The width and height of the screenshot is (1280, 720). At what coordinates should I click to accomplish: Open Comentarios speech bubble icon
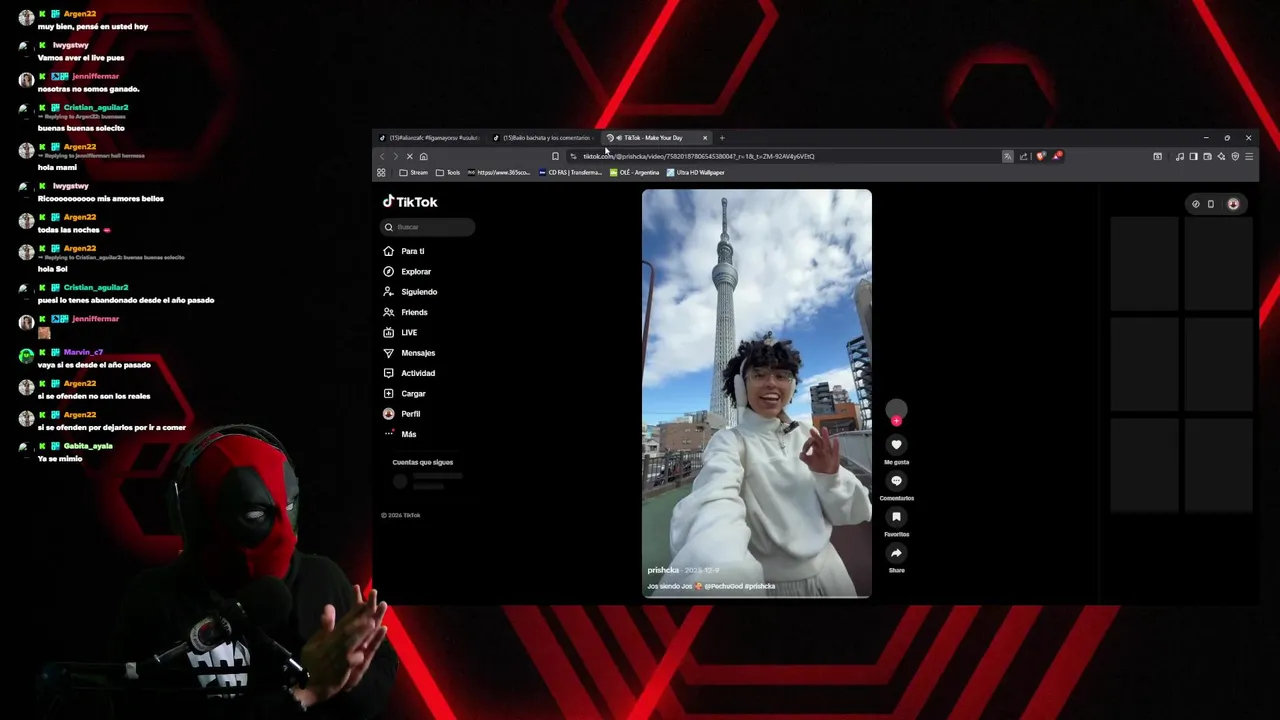click(x=896, y=481)
